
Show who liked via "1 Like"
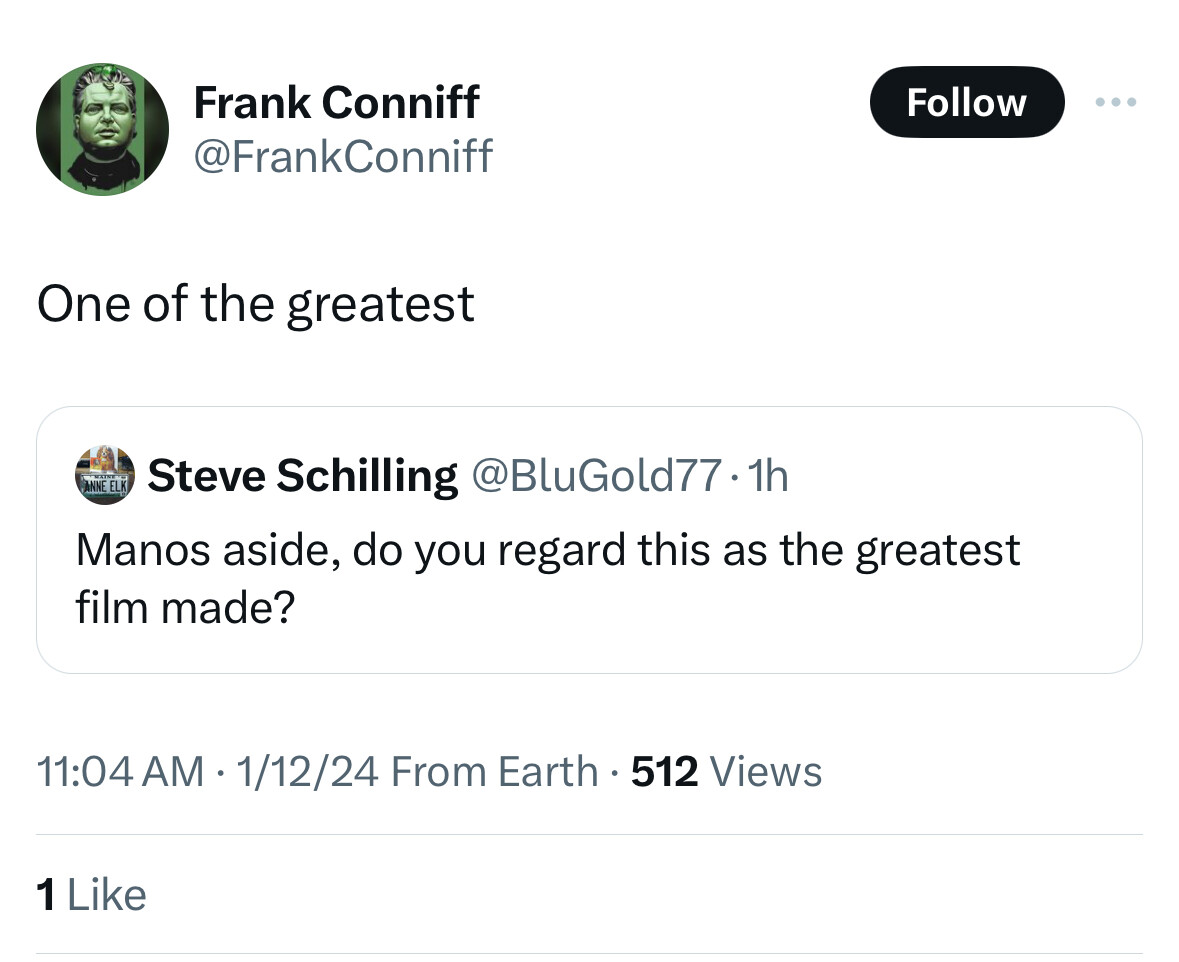91,895
